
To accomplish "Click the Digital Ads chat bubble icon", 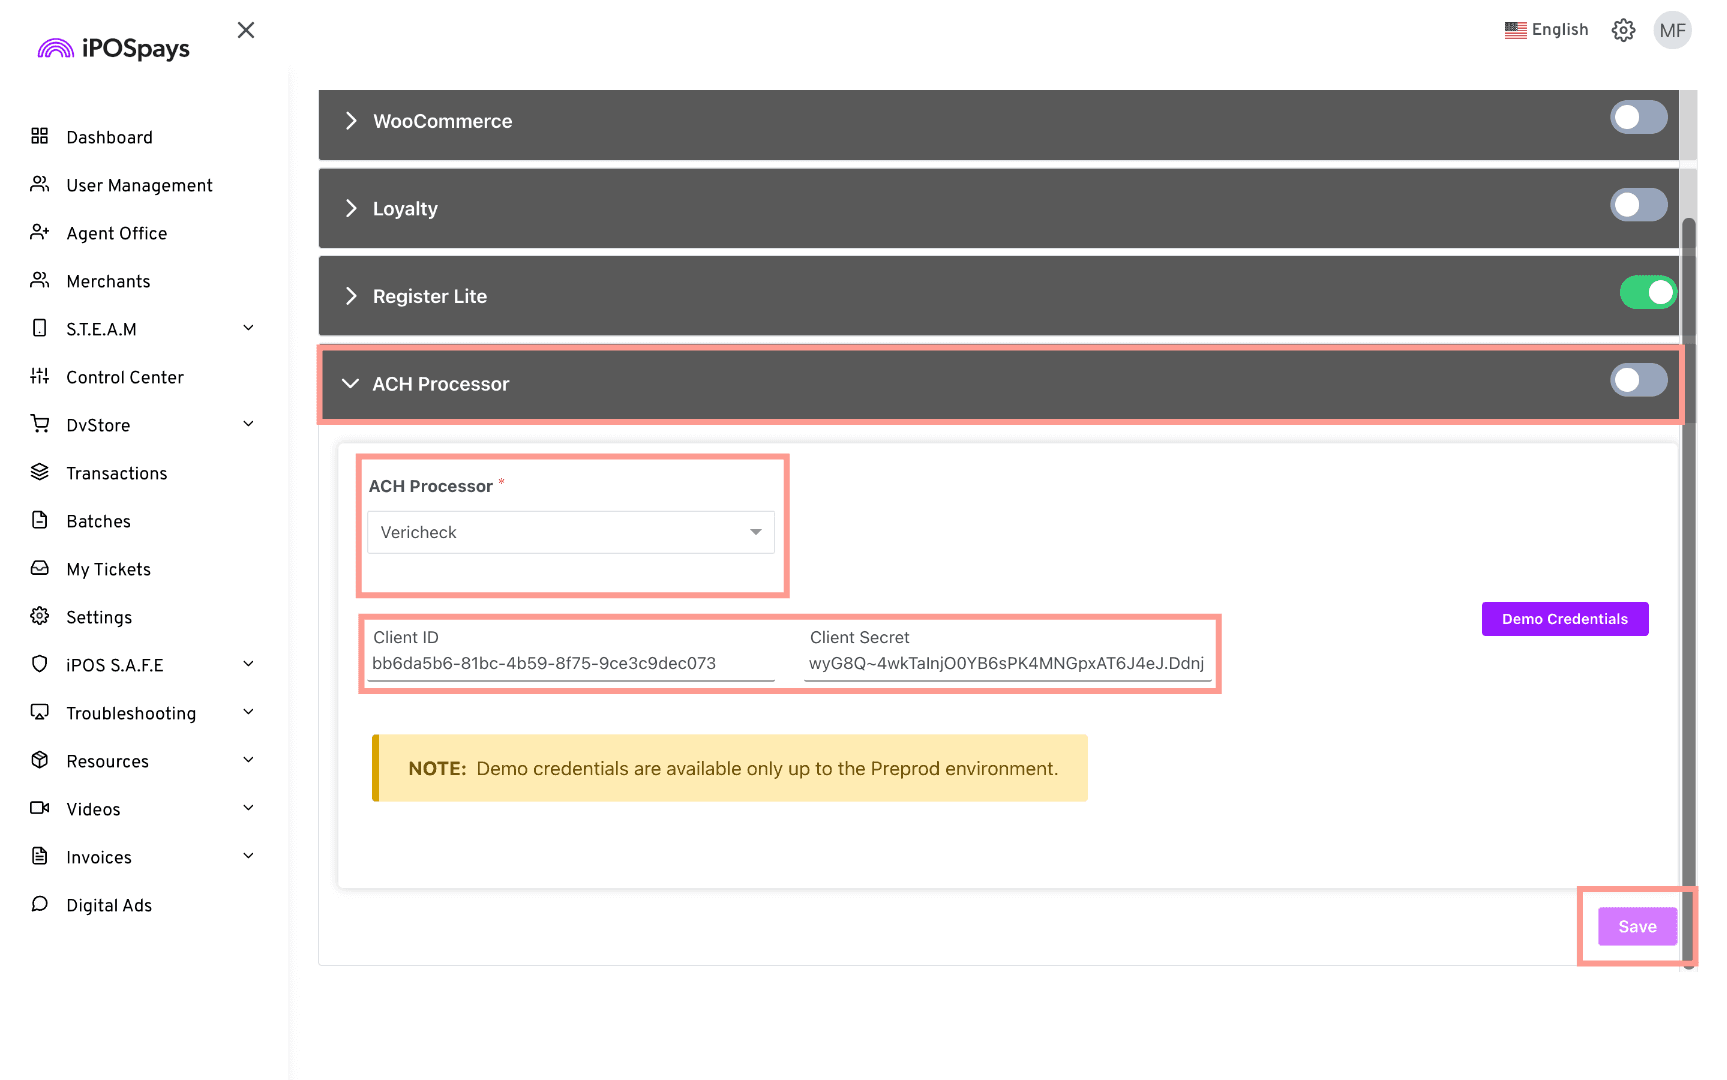I will point(40,904).
